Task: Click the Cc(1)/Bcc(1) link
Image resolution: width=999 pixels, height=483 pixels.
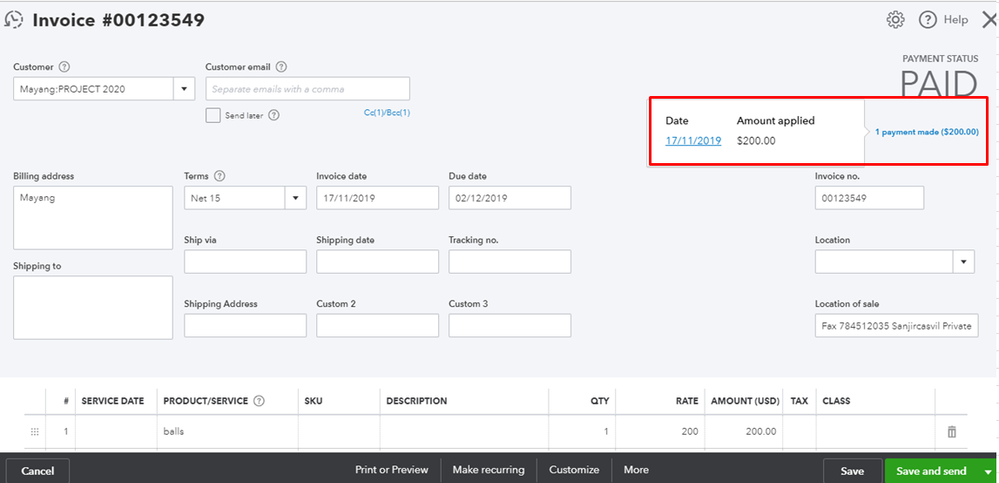Action: (387, 112)
